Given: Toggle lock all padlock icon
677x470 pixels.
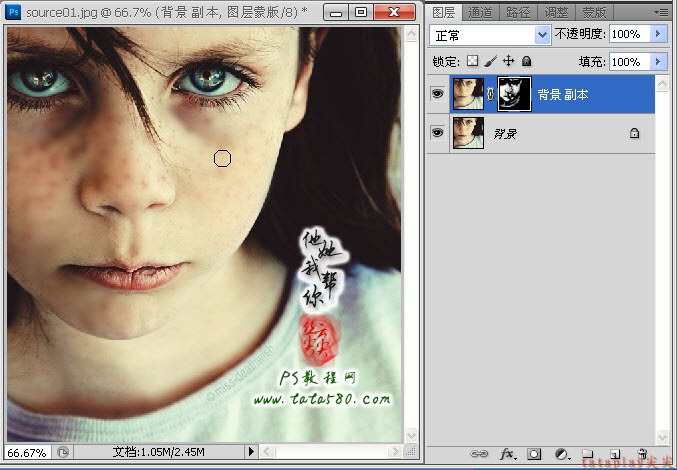Looking at the screenshot, I should 526,61.
